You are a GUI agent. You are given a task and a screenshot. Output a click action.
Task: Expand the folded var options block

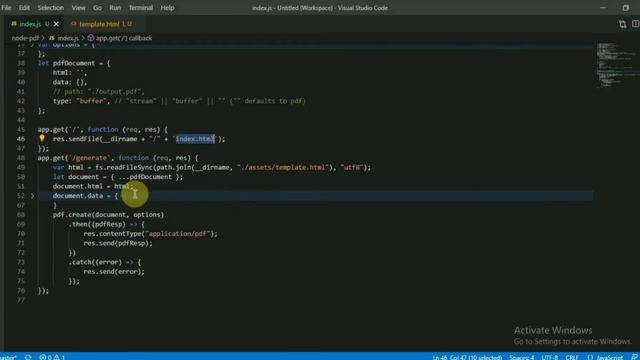[x=32, y=44]
